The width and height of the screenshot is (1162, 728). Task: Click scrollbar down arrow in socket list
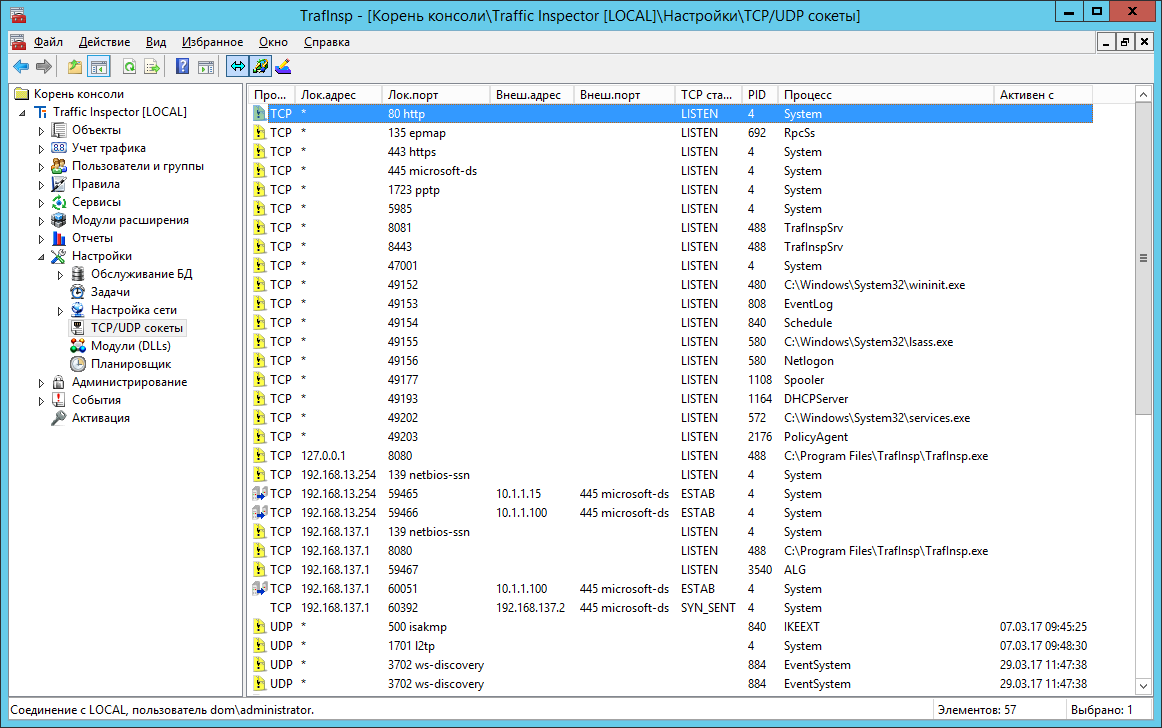(x=1143, y=686)
